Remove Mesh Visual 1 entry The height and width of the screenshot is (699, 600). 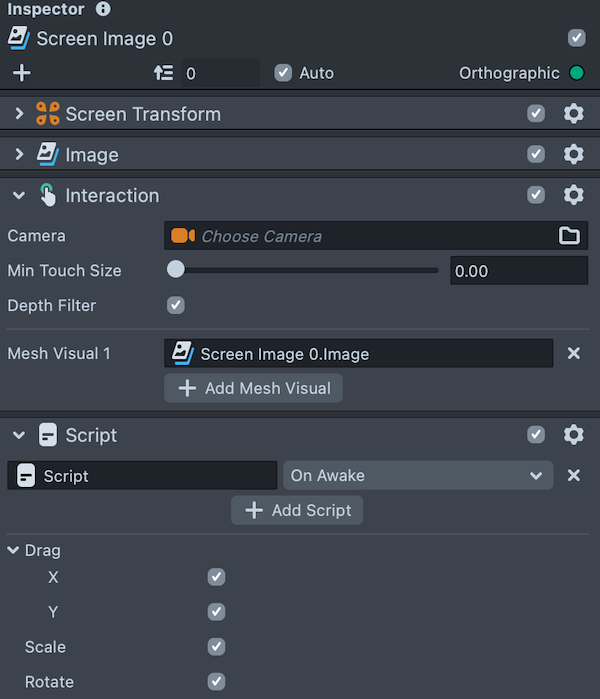[574, 353]
